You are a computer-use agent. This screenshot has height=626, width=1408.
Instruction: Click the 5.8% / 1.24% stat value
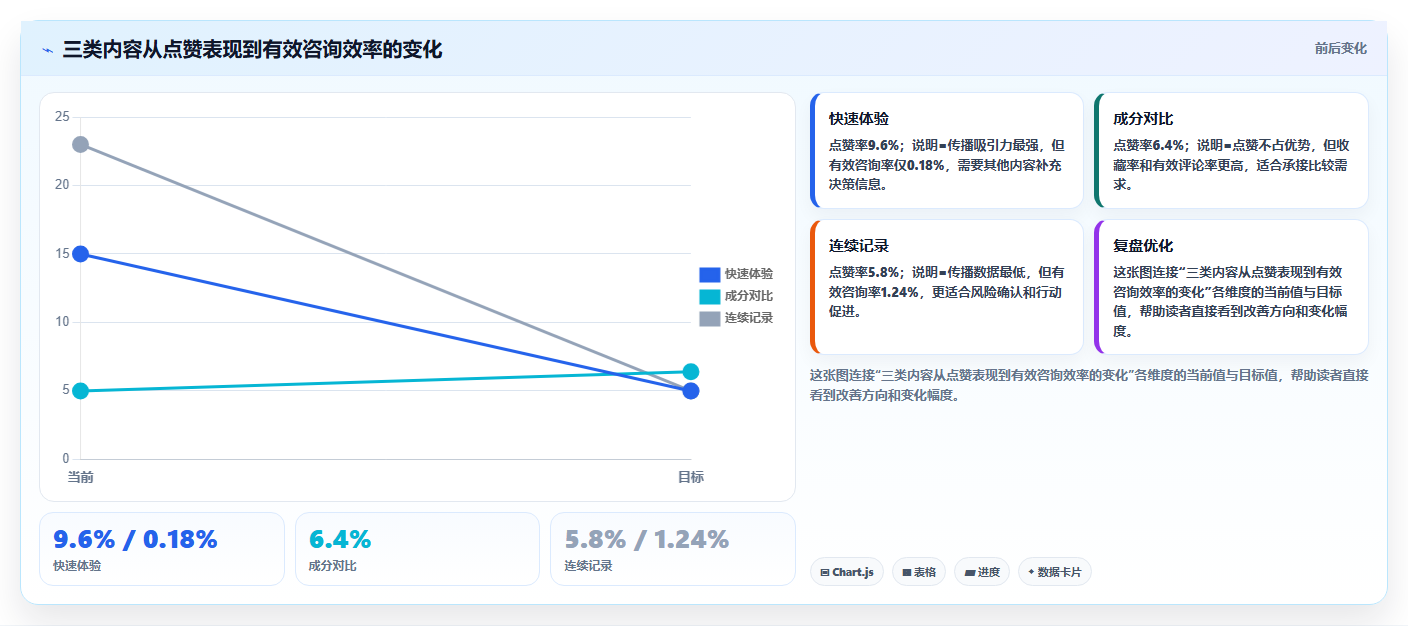pos(647,540)
